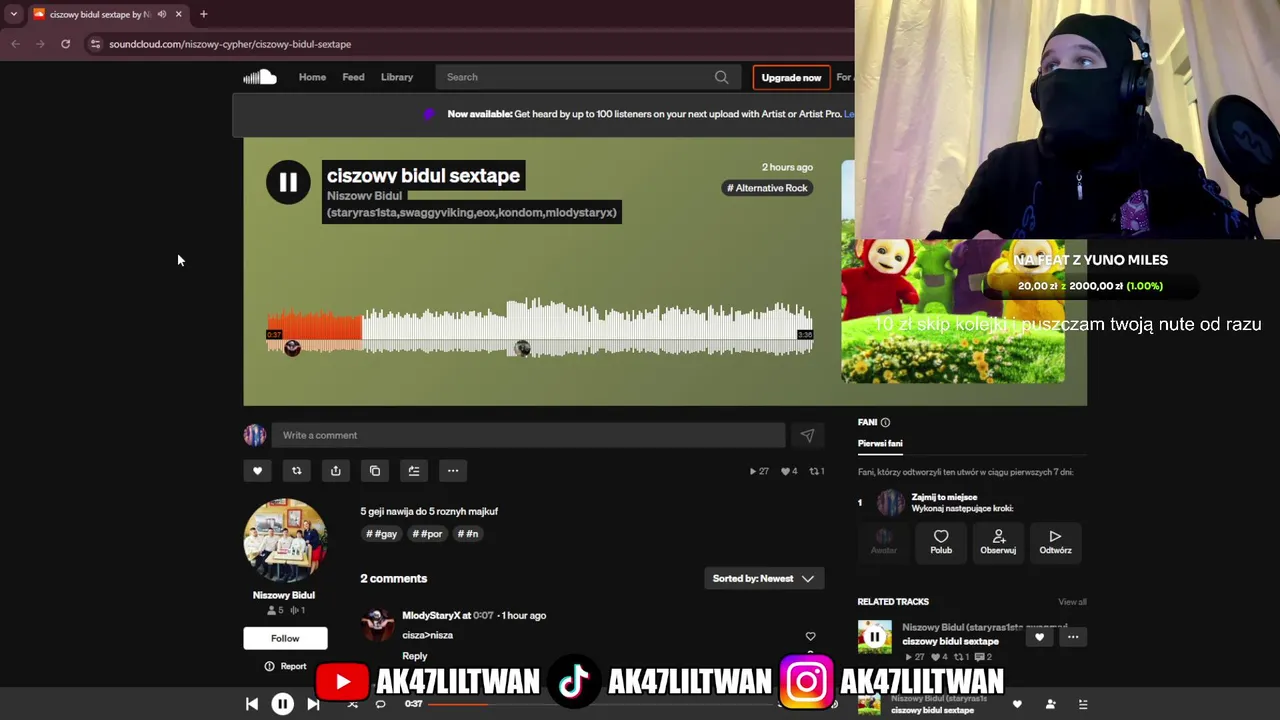This screenshot has height=720, width=1280.
Task: Pause the related track ciszowy bidul sextape
Action: coord(874,637)
